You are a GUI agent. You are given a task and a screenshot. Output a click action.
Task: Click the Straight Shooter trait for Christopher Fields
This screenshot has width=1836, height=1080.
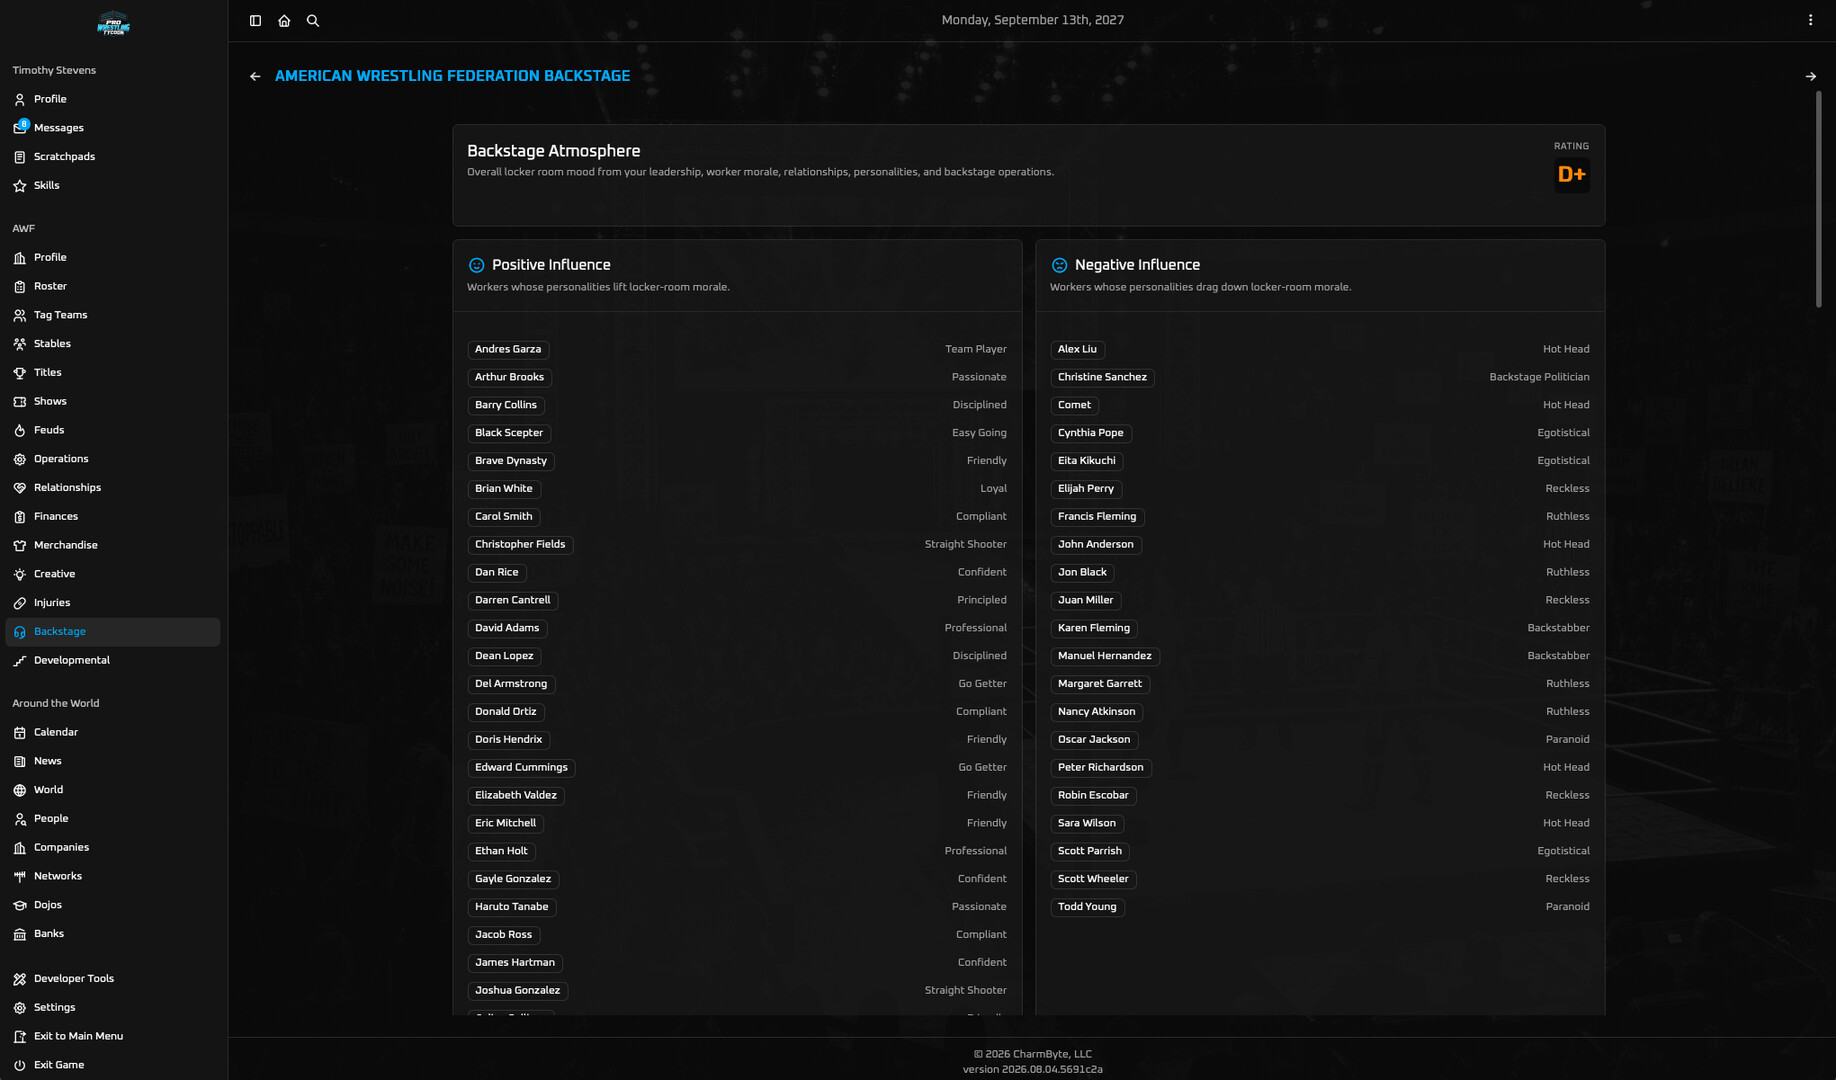965,545
